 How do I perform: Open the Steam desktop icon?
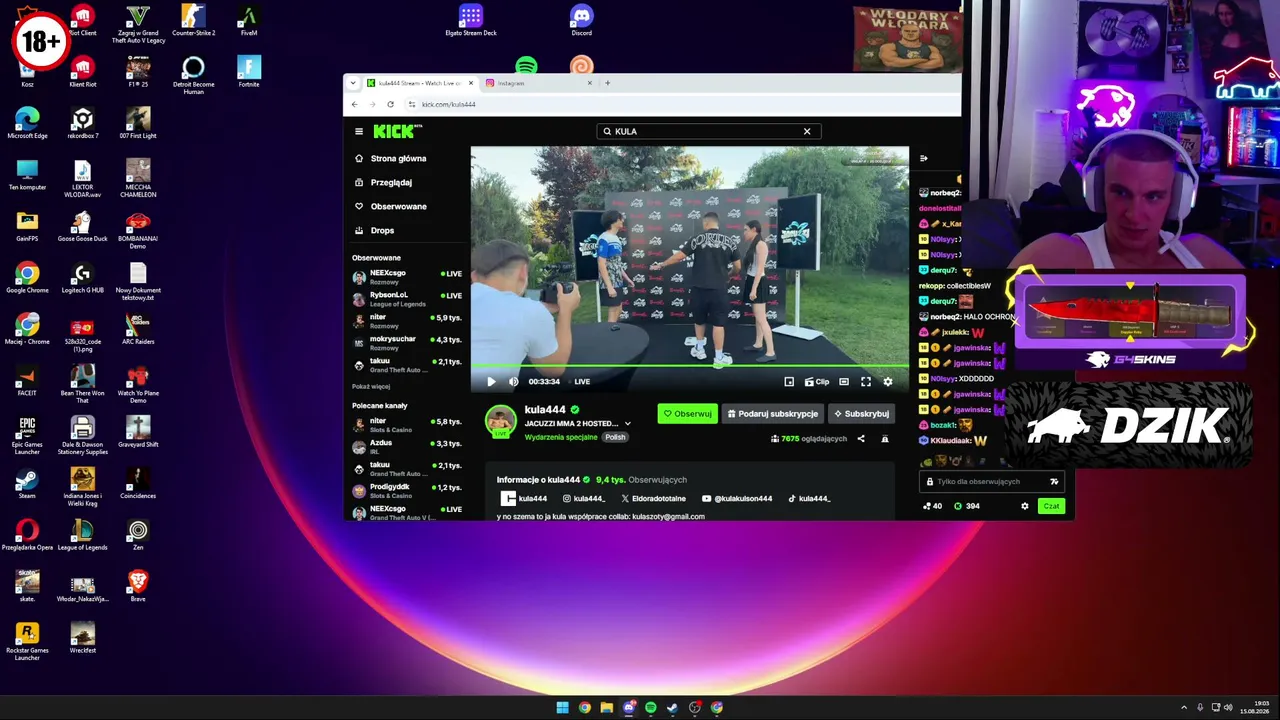27,483
